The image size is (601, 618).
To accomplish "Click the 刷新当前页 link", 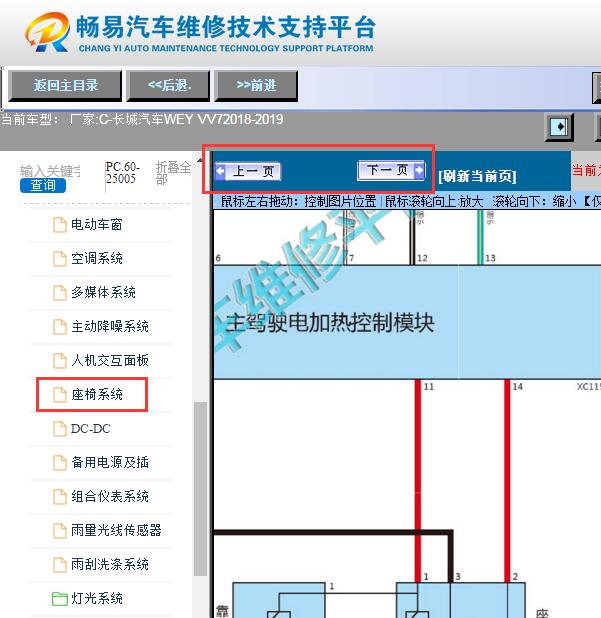I will pyautogui.click(x=477, y=176).
